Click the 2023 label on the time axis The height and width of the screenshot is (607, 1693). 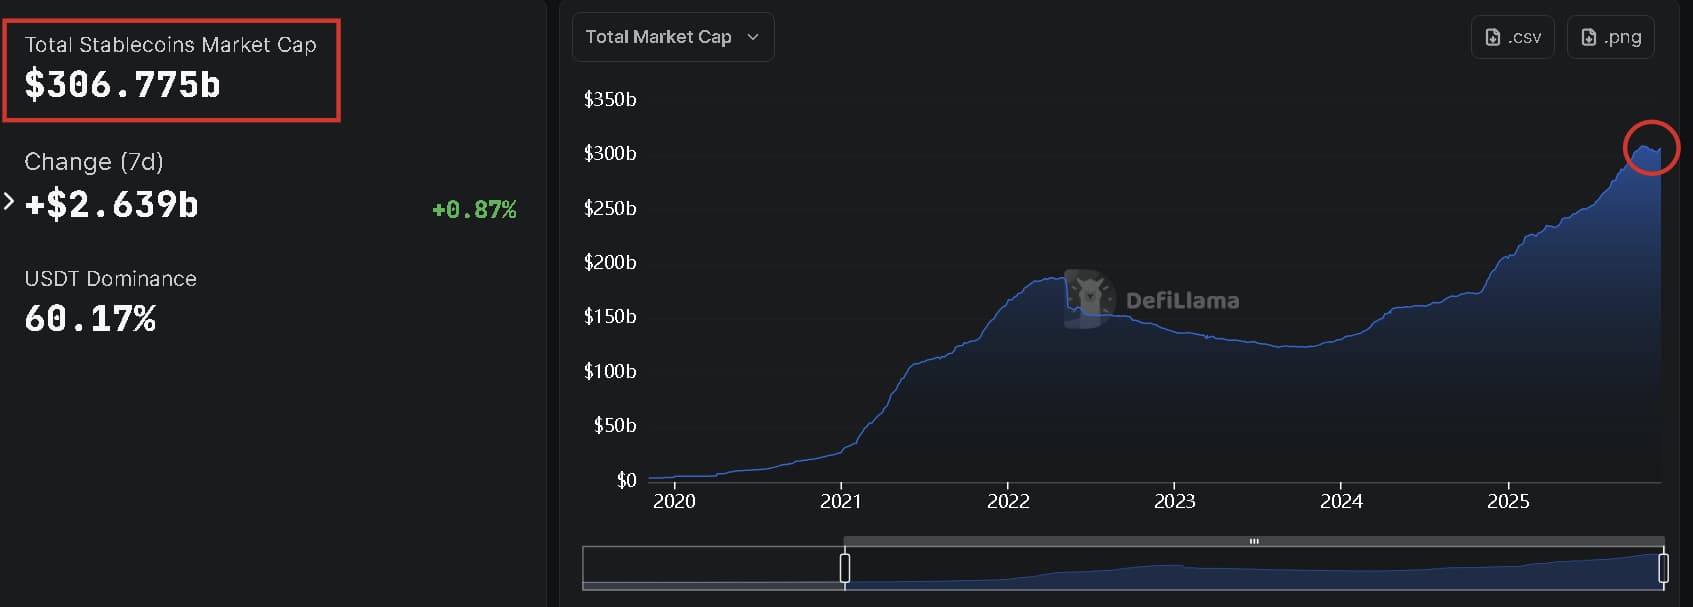tap(1174, 501)
